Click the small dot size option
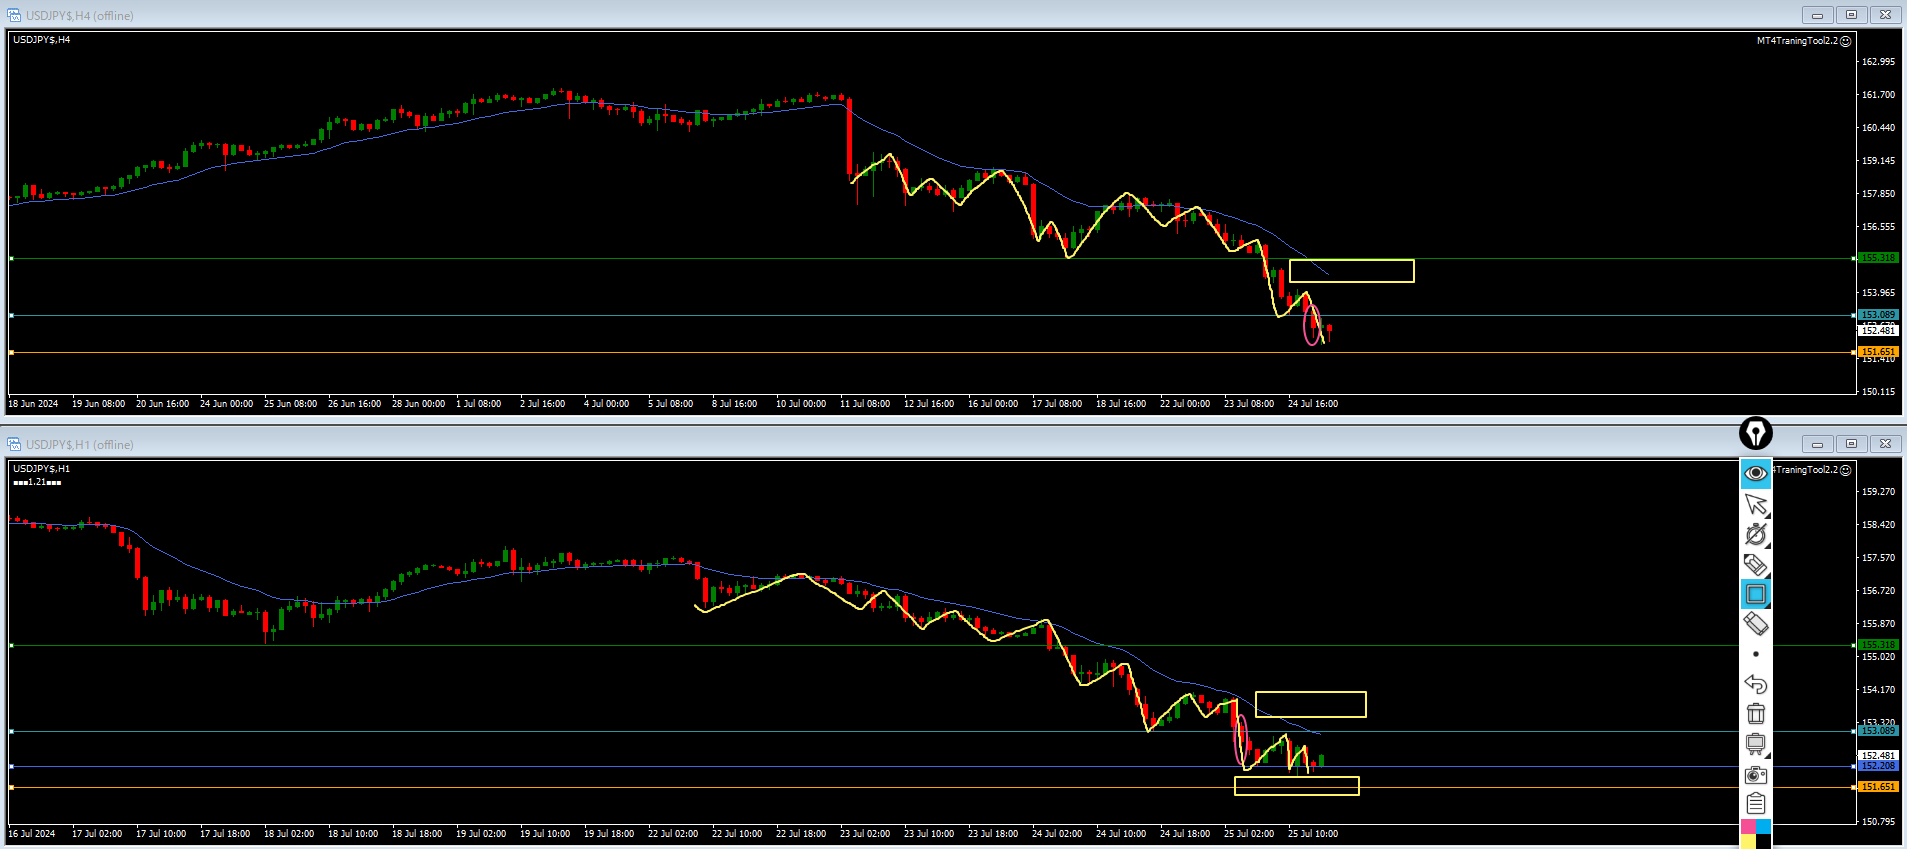The width and height of the screenshot is (1907, 849). point(1755,654)
